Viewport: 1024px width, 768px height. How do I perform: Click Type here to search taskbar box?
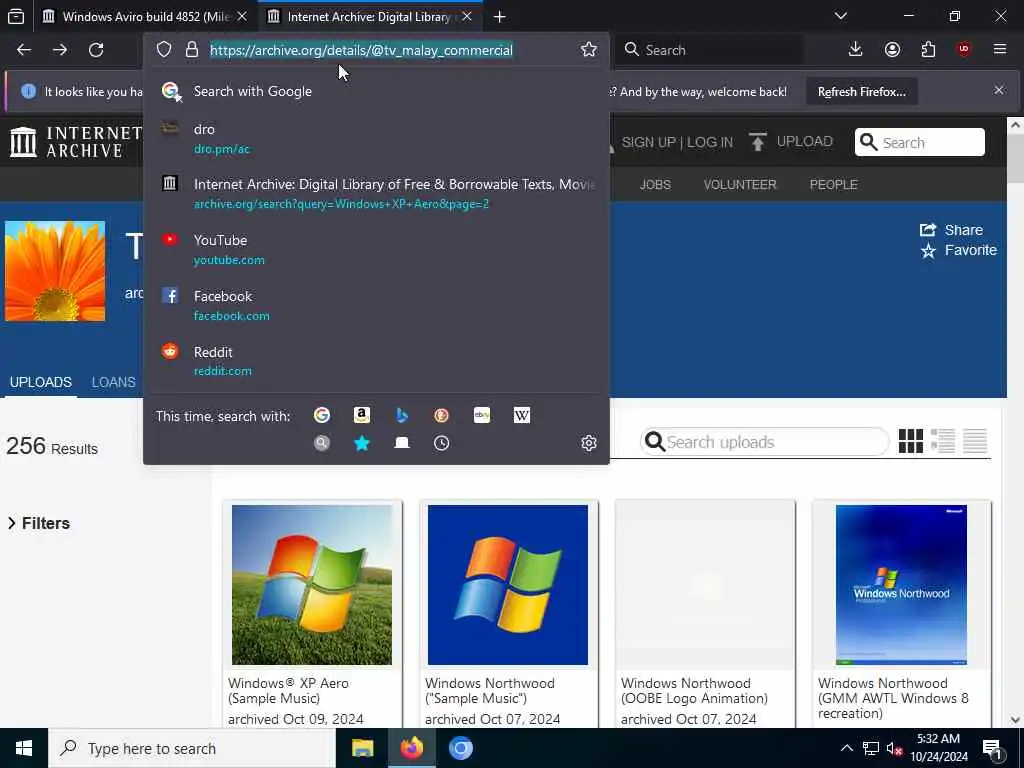[191, 748]
